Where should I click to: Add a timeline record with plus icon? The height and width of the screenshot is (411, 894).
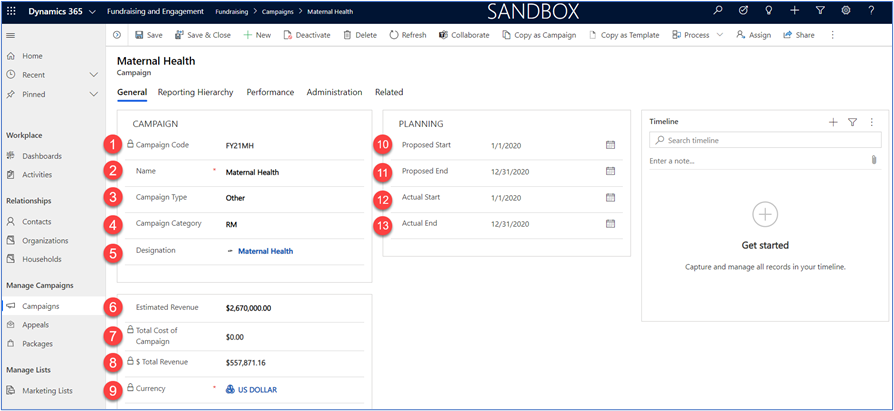(x=833, y=121)
